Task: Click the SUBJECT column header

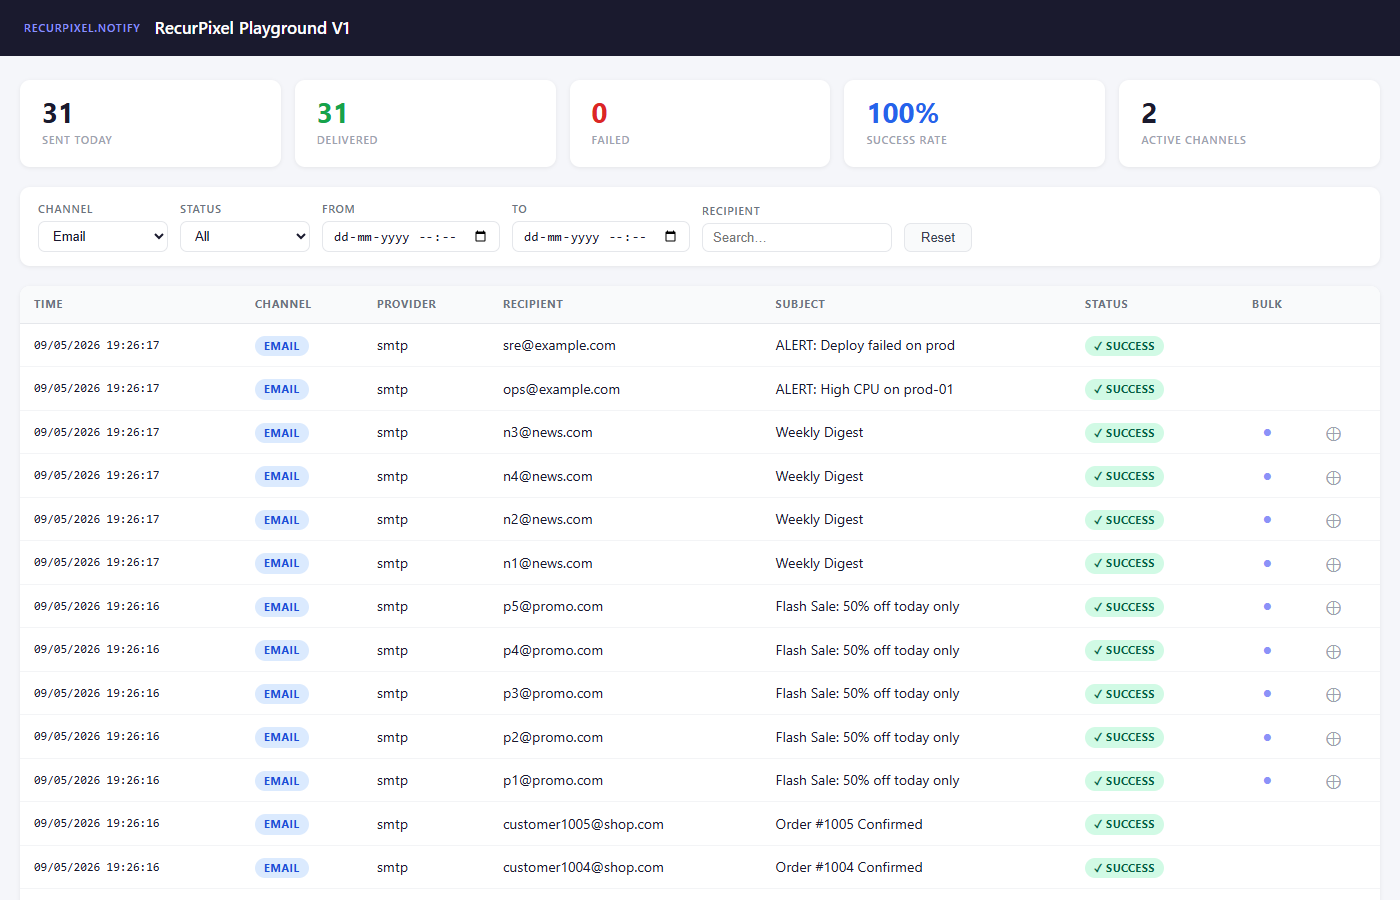Action: (800, 304)
